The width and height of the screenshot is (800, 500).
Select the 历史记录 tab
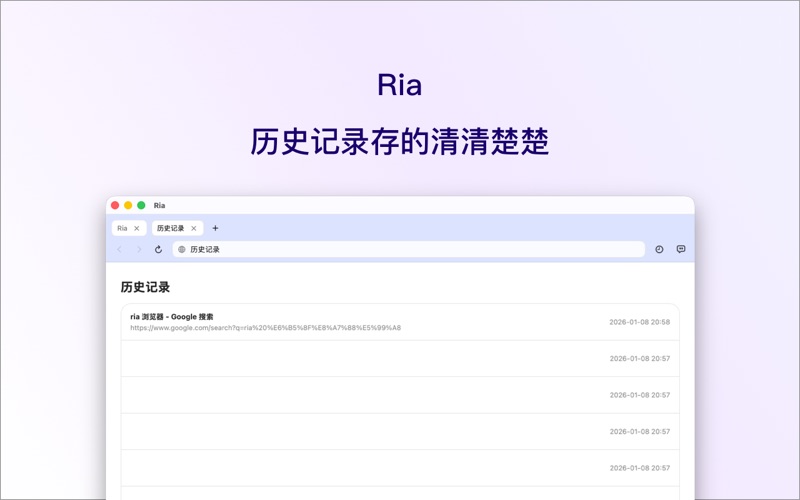(178, 228)
